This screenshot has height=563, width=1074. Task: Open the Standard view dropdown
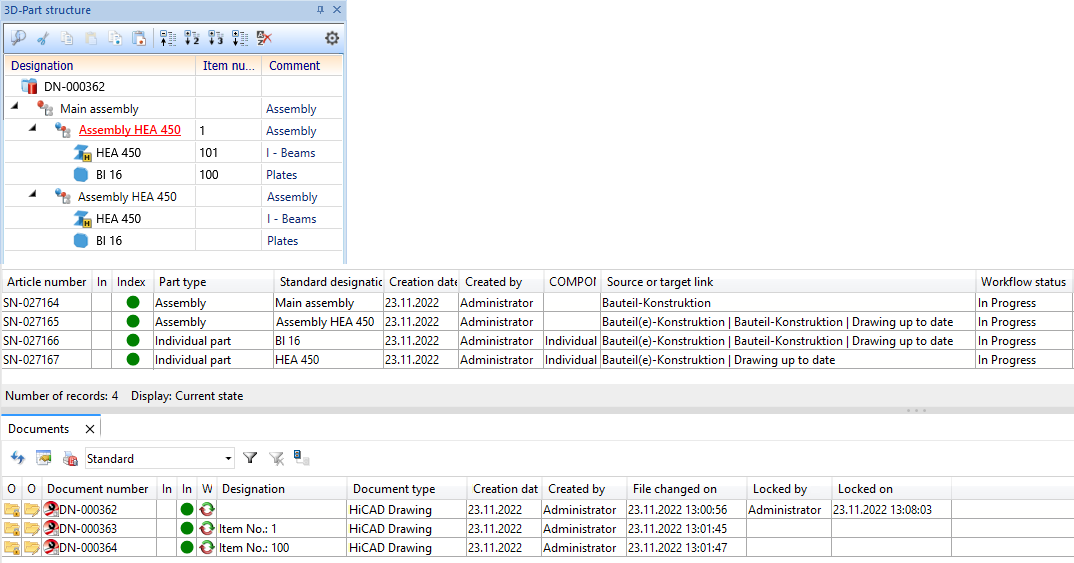point(228,459)
